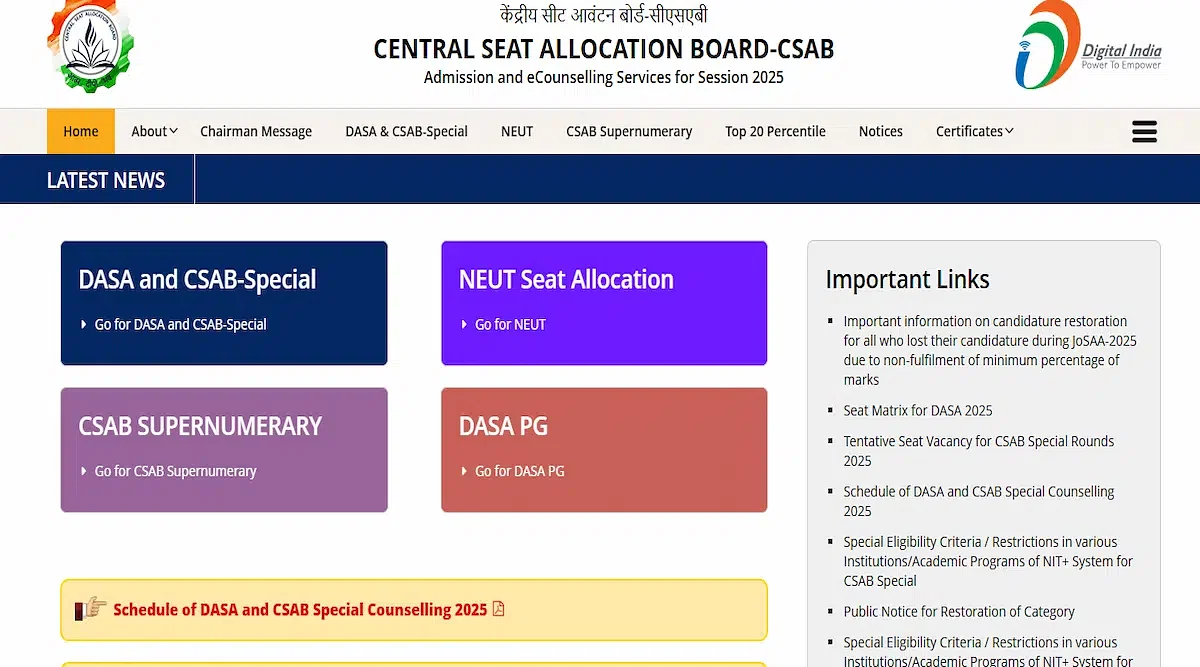Open the Chairman Message menu item
1200x667 pixels.
(256, 131)
